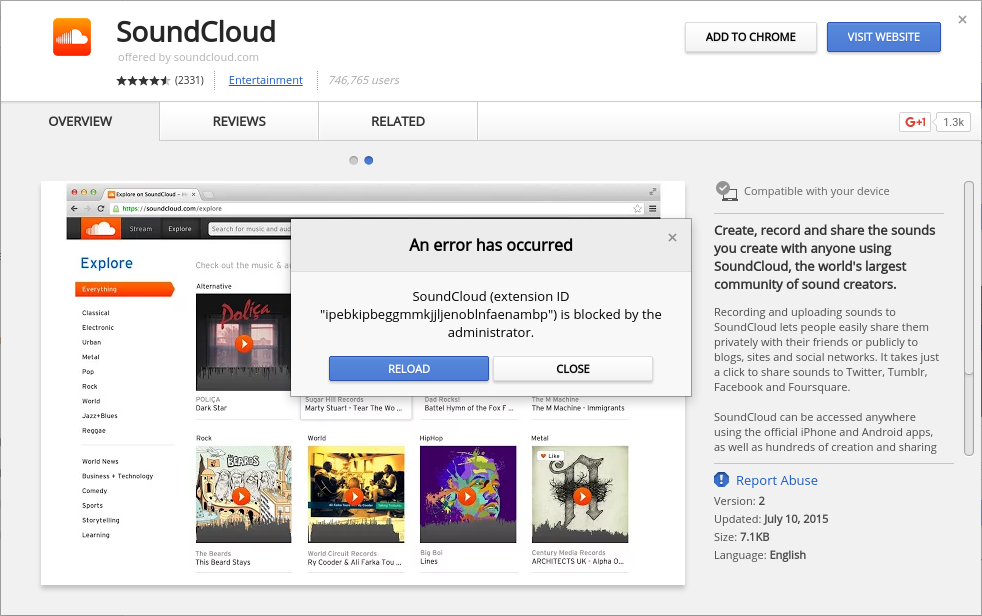Click the Size 7.1KB text
Screen dimensions: 982x616
tap(742, 537)
